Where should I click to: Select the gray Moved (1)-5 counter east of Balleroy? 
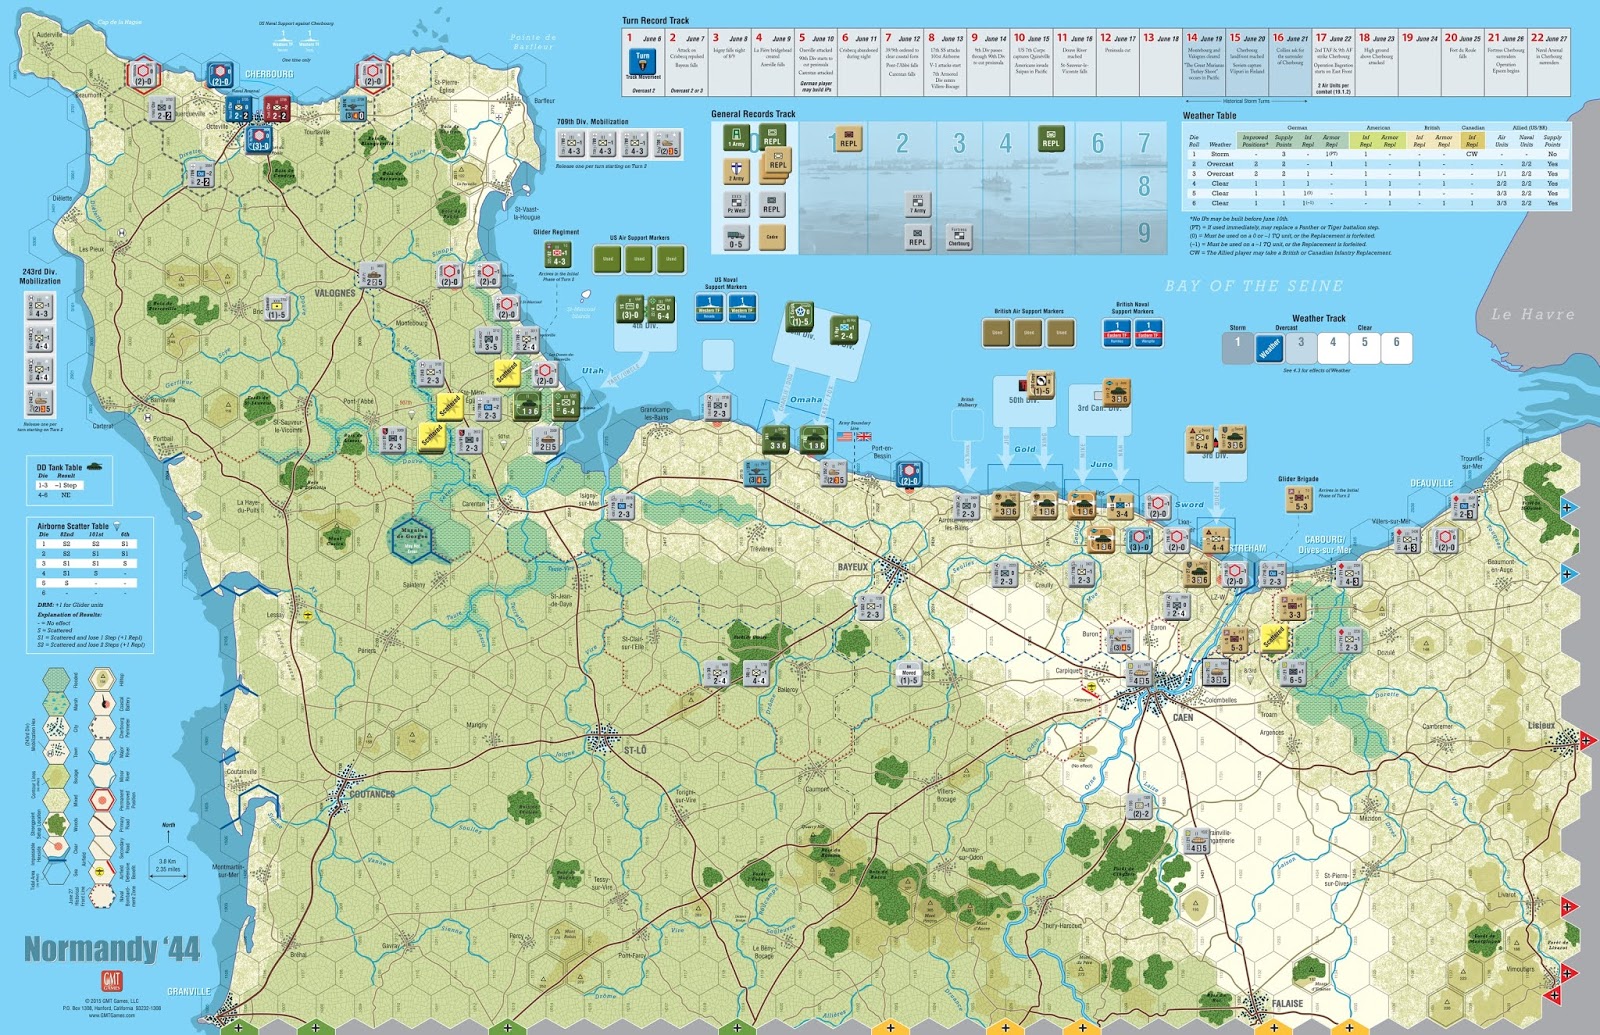coord(909,675)
